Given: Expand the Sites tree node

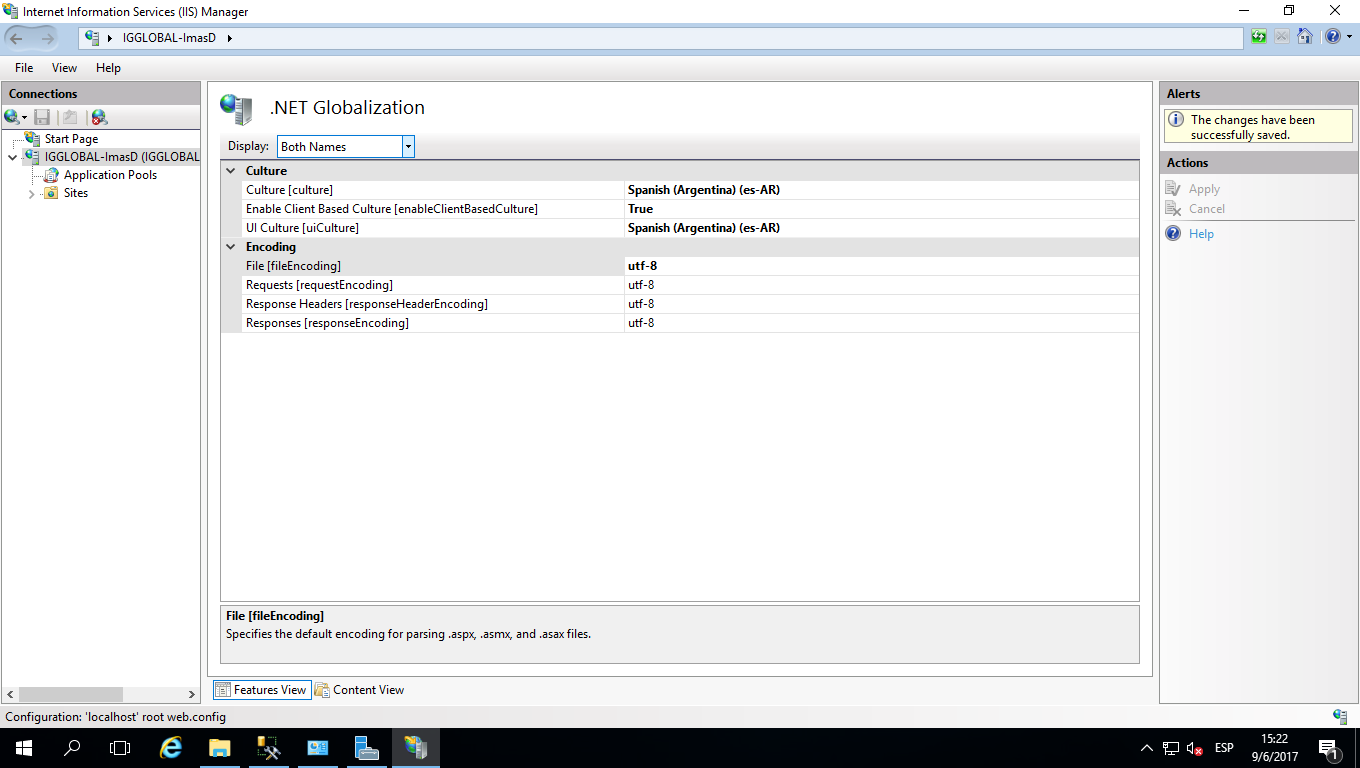Looking at the screenshot, I should click(32, 194).
